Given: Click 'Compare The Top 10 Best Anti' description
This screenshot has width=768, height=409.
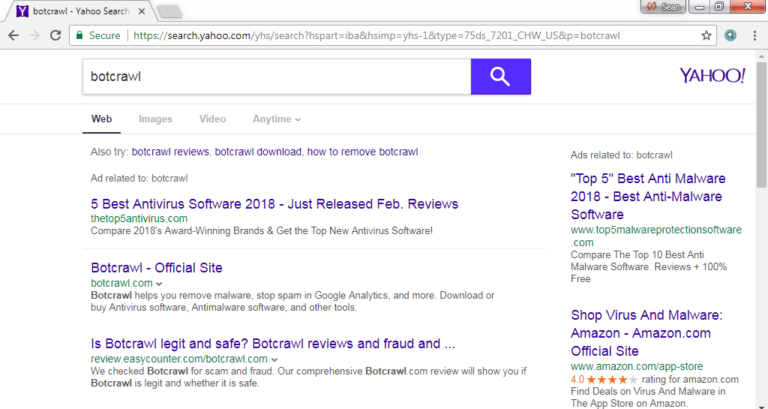Looking at the screenshot, I should (x=649, y=267).
